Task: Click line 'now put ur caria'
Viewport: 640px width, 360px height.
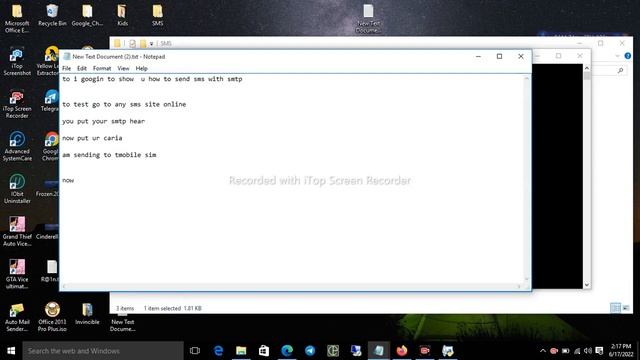Action: [x=92, y=138]
